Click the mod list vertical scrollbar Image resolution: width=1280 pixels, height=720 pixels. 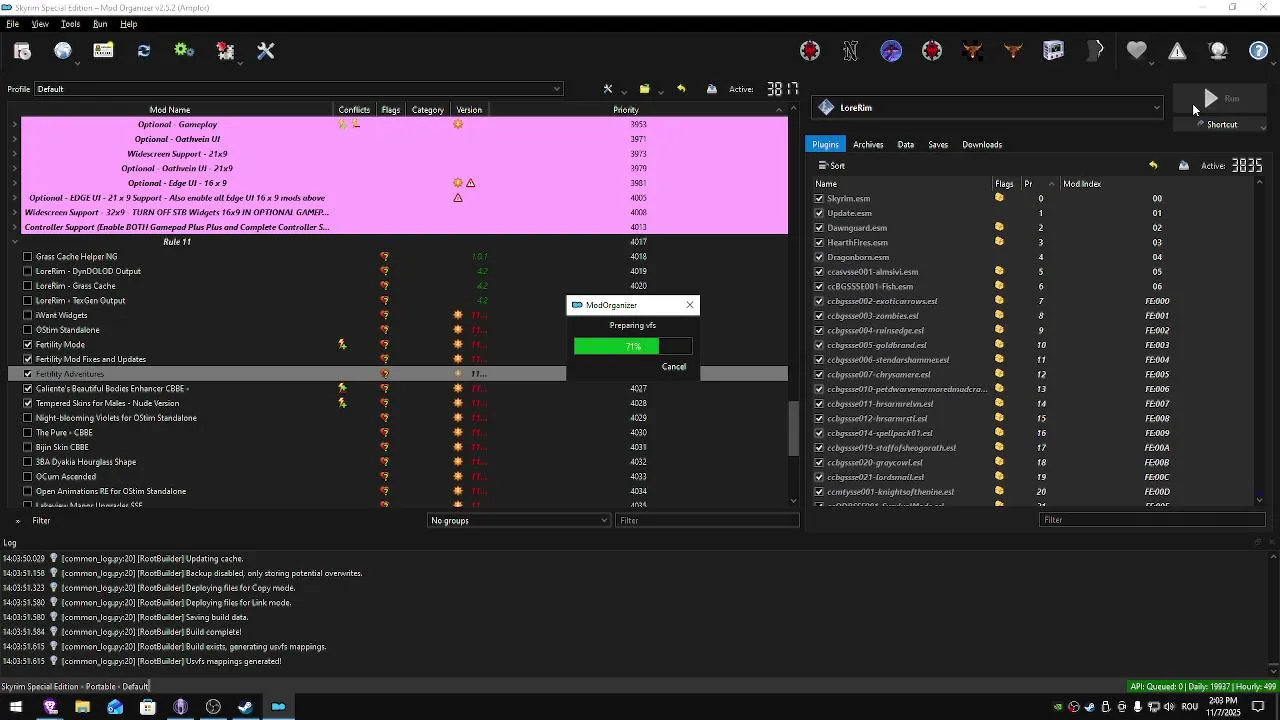point(795,428)
